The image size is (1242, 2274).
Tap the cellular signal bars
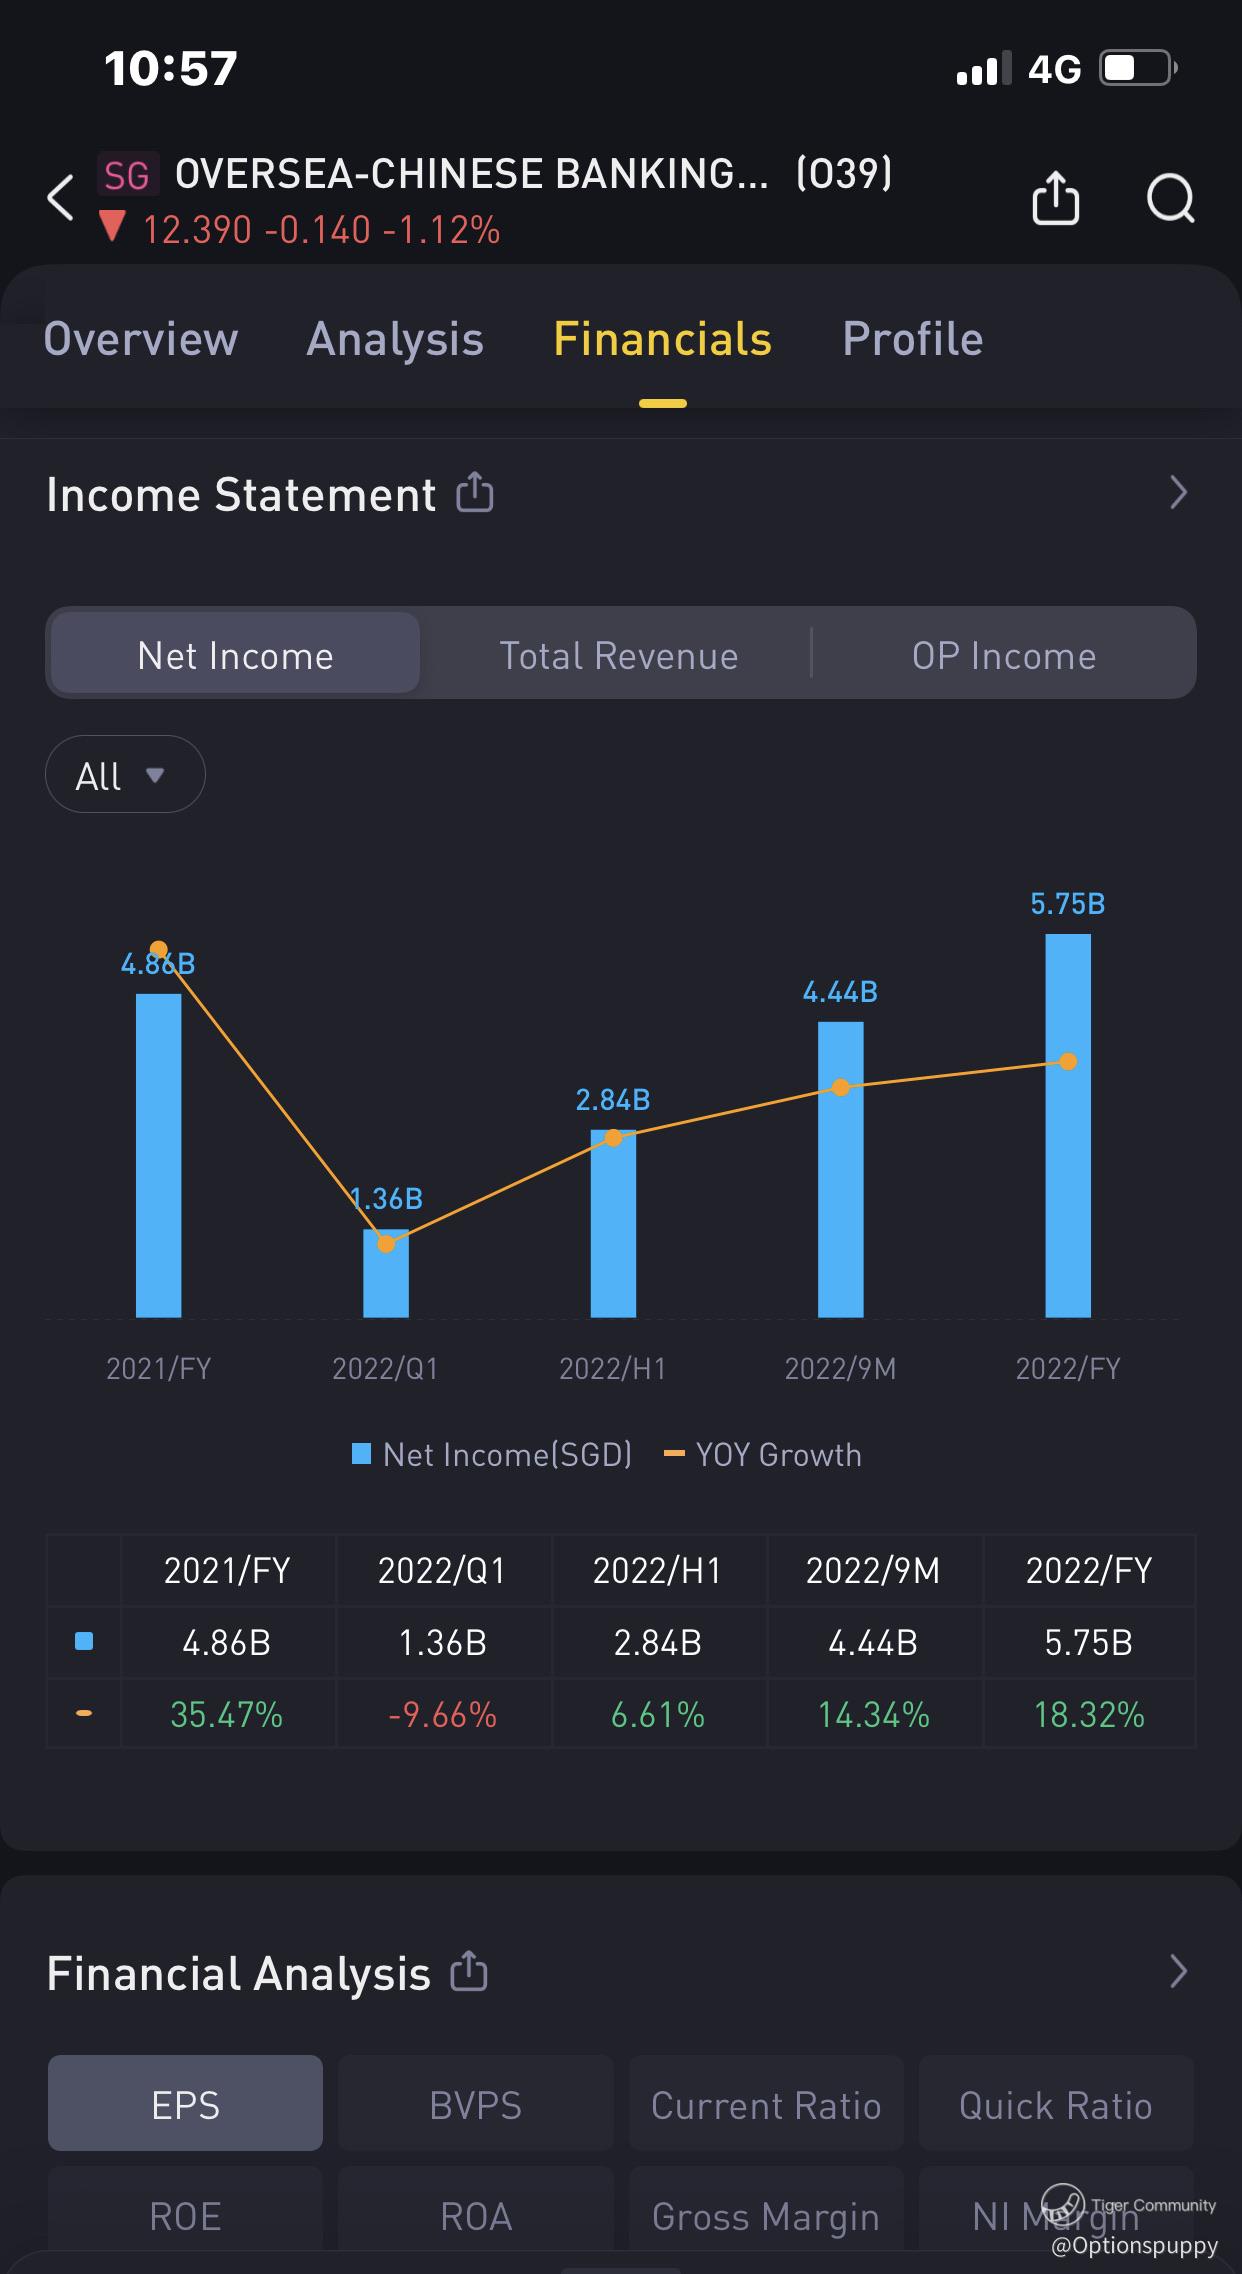tap(984, 69)
